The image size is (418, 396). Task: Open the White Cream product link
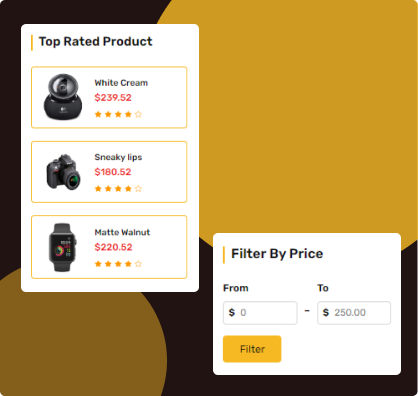click(x=121, y=83)
